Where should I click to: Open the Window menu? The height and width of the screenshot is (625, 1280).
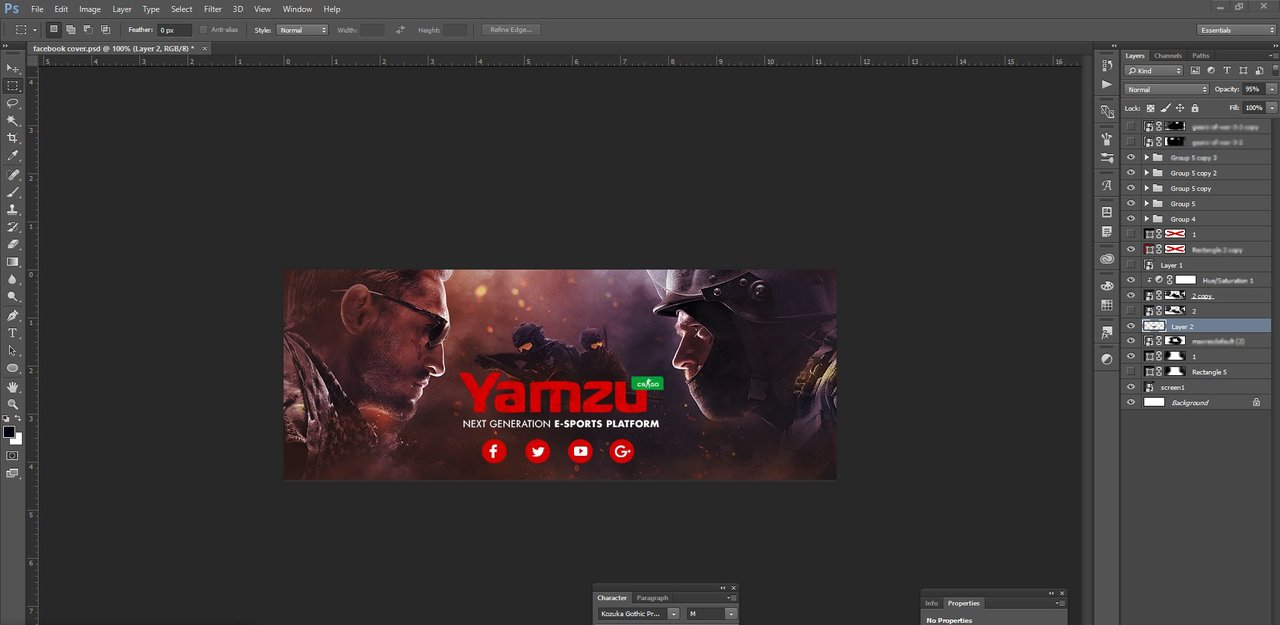297,9
